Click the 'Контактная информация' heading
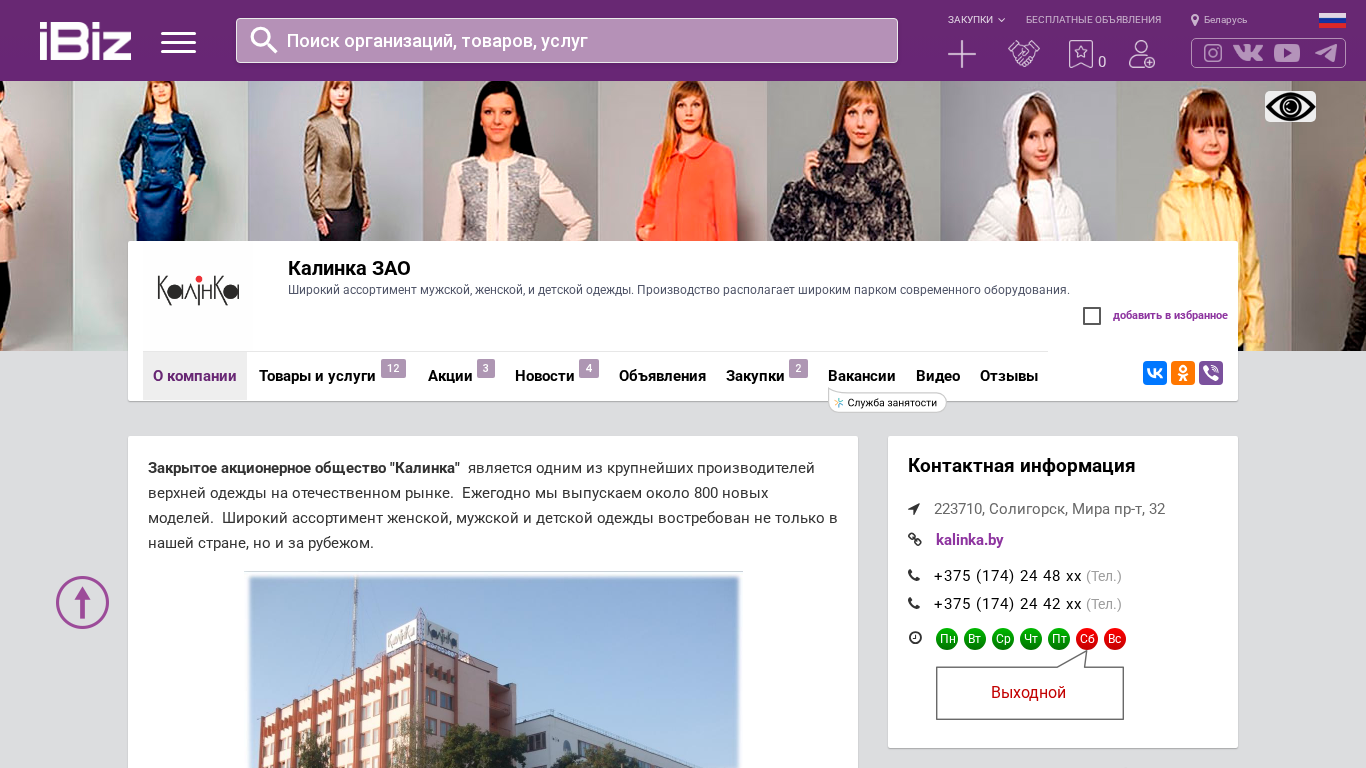1366x768 pixels. tap(1021, 466)
